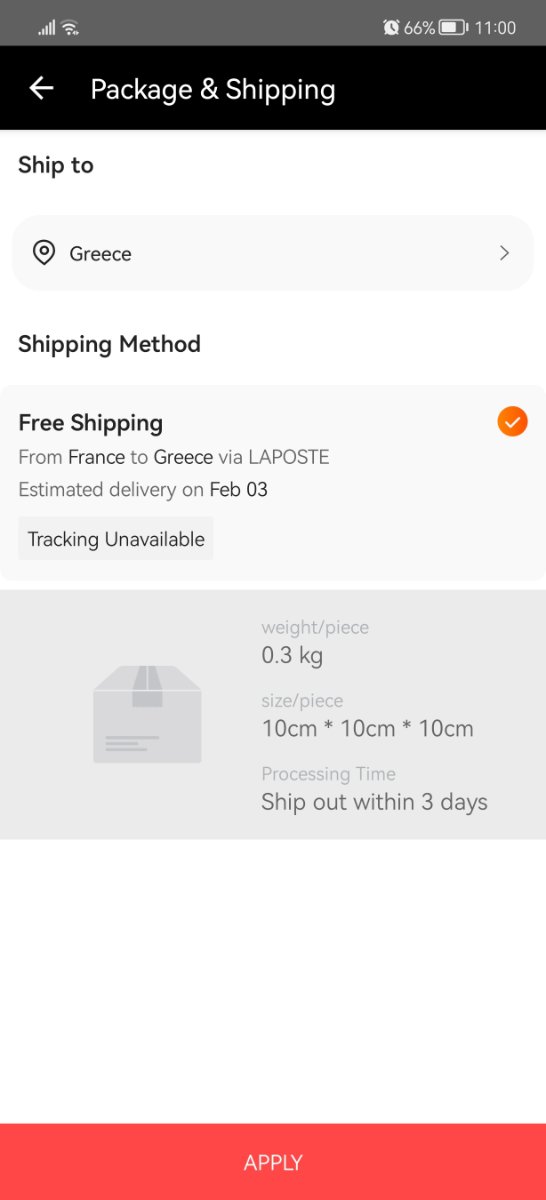This screenshot has height=1200, width=546.
Task: Click the Shipping Method heading
Action: click(x=109, y=344)
